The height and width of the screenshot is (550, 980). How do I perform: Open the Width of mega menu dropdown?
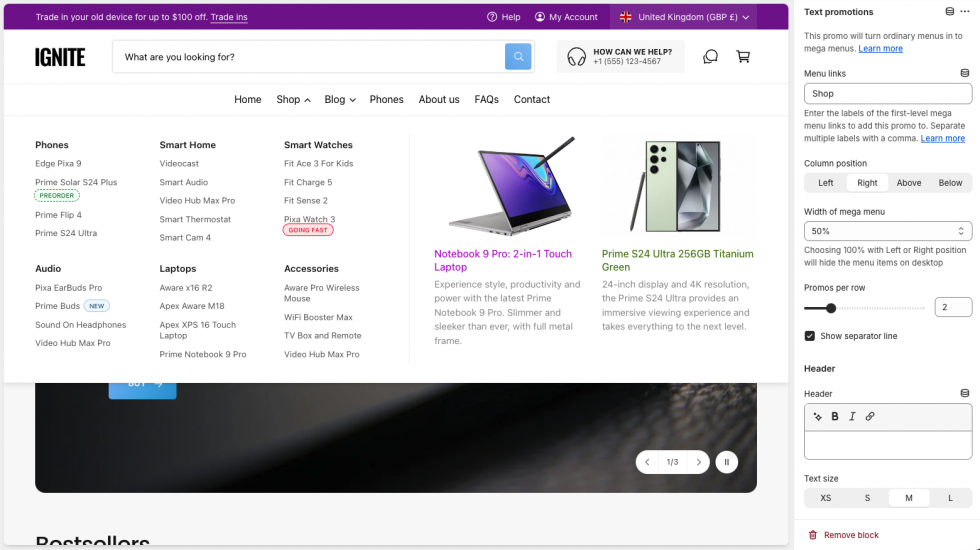(888, 231)
